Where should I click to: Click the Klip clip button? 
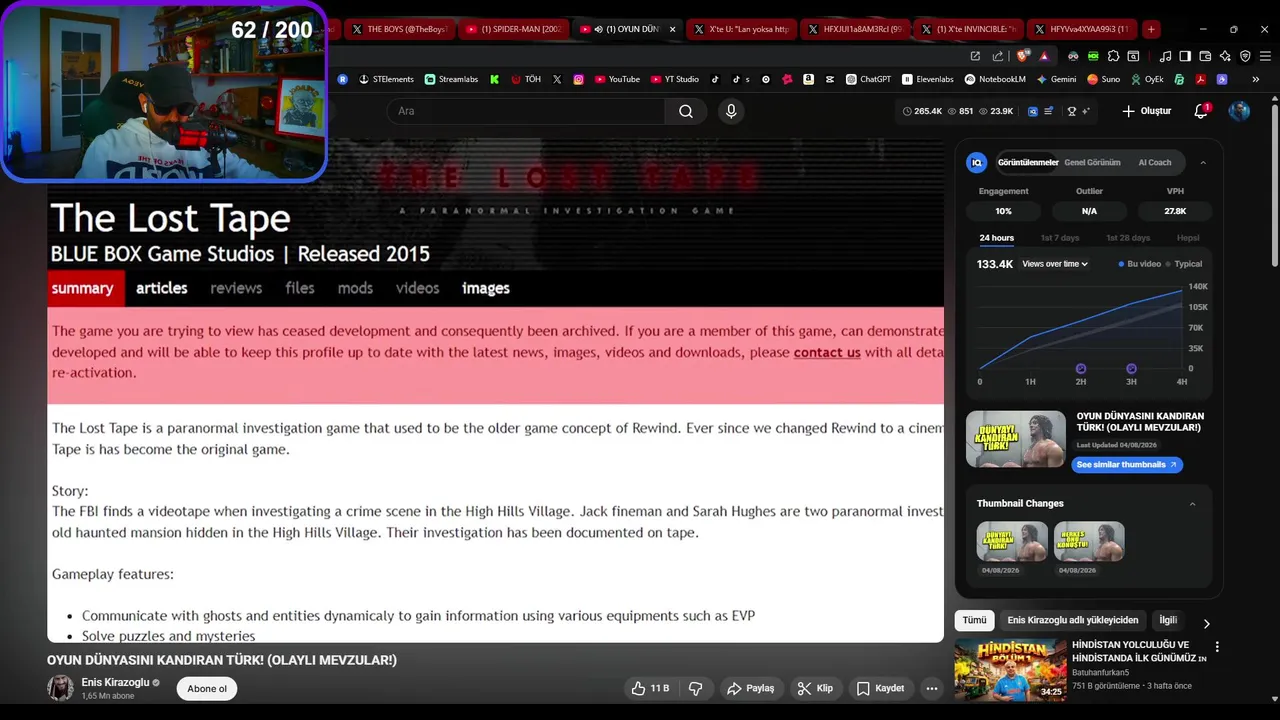pyautogui.click(x=815, y=688)
